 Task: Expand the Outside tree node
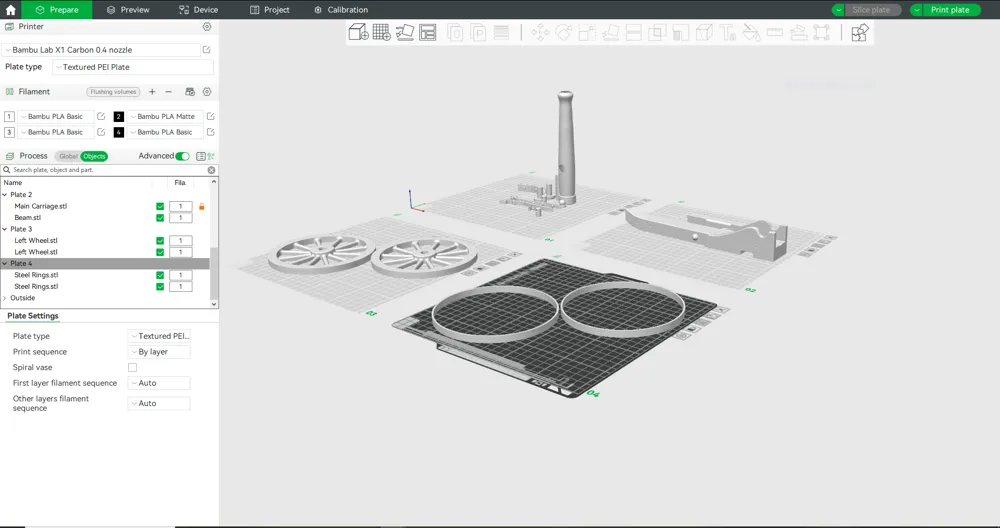[x=5, y=298]
